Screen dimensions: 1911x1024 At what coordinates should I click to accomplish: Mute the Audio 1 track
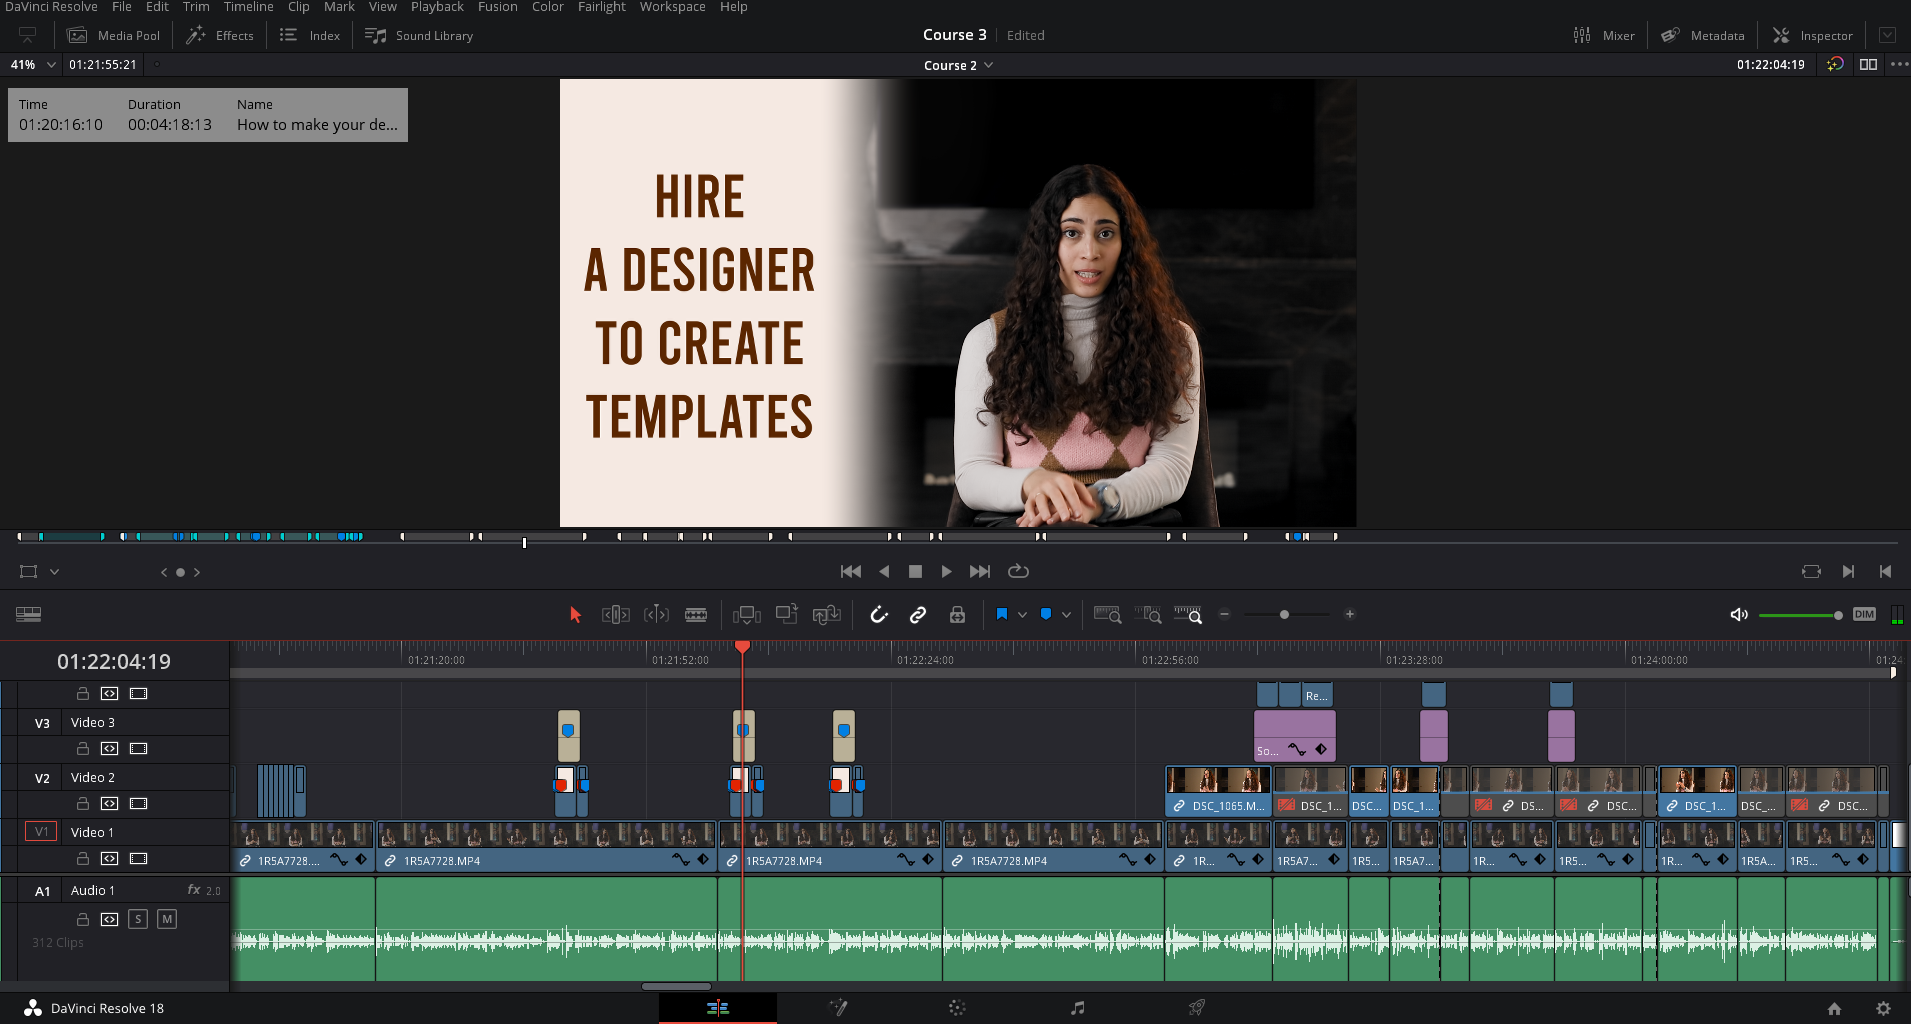167,919
